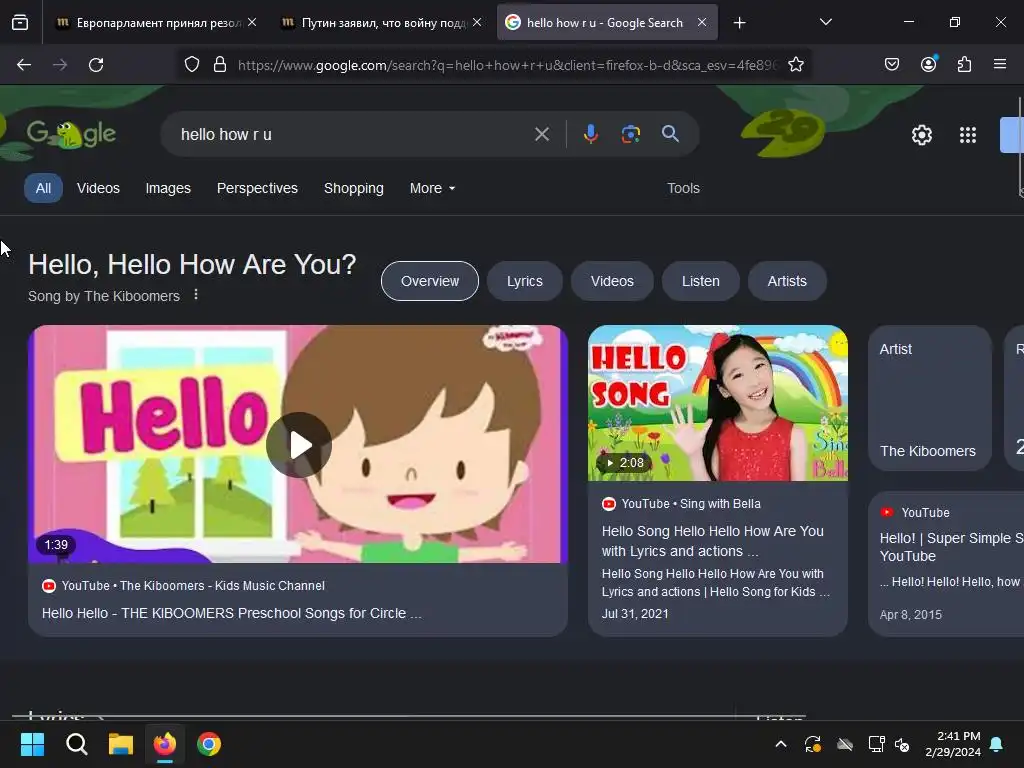Open Hello Song Sing with Bella thumbnail

[x=718, y=403]
